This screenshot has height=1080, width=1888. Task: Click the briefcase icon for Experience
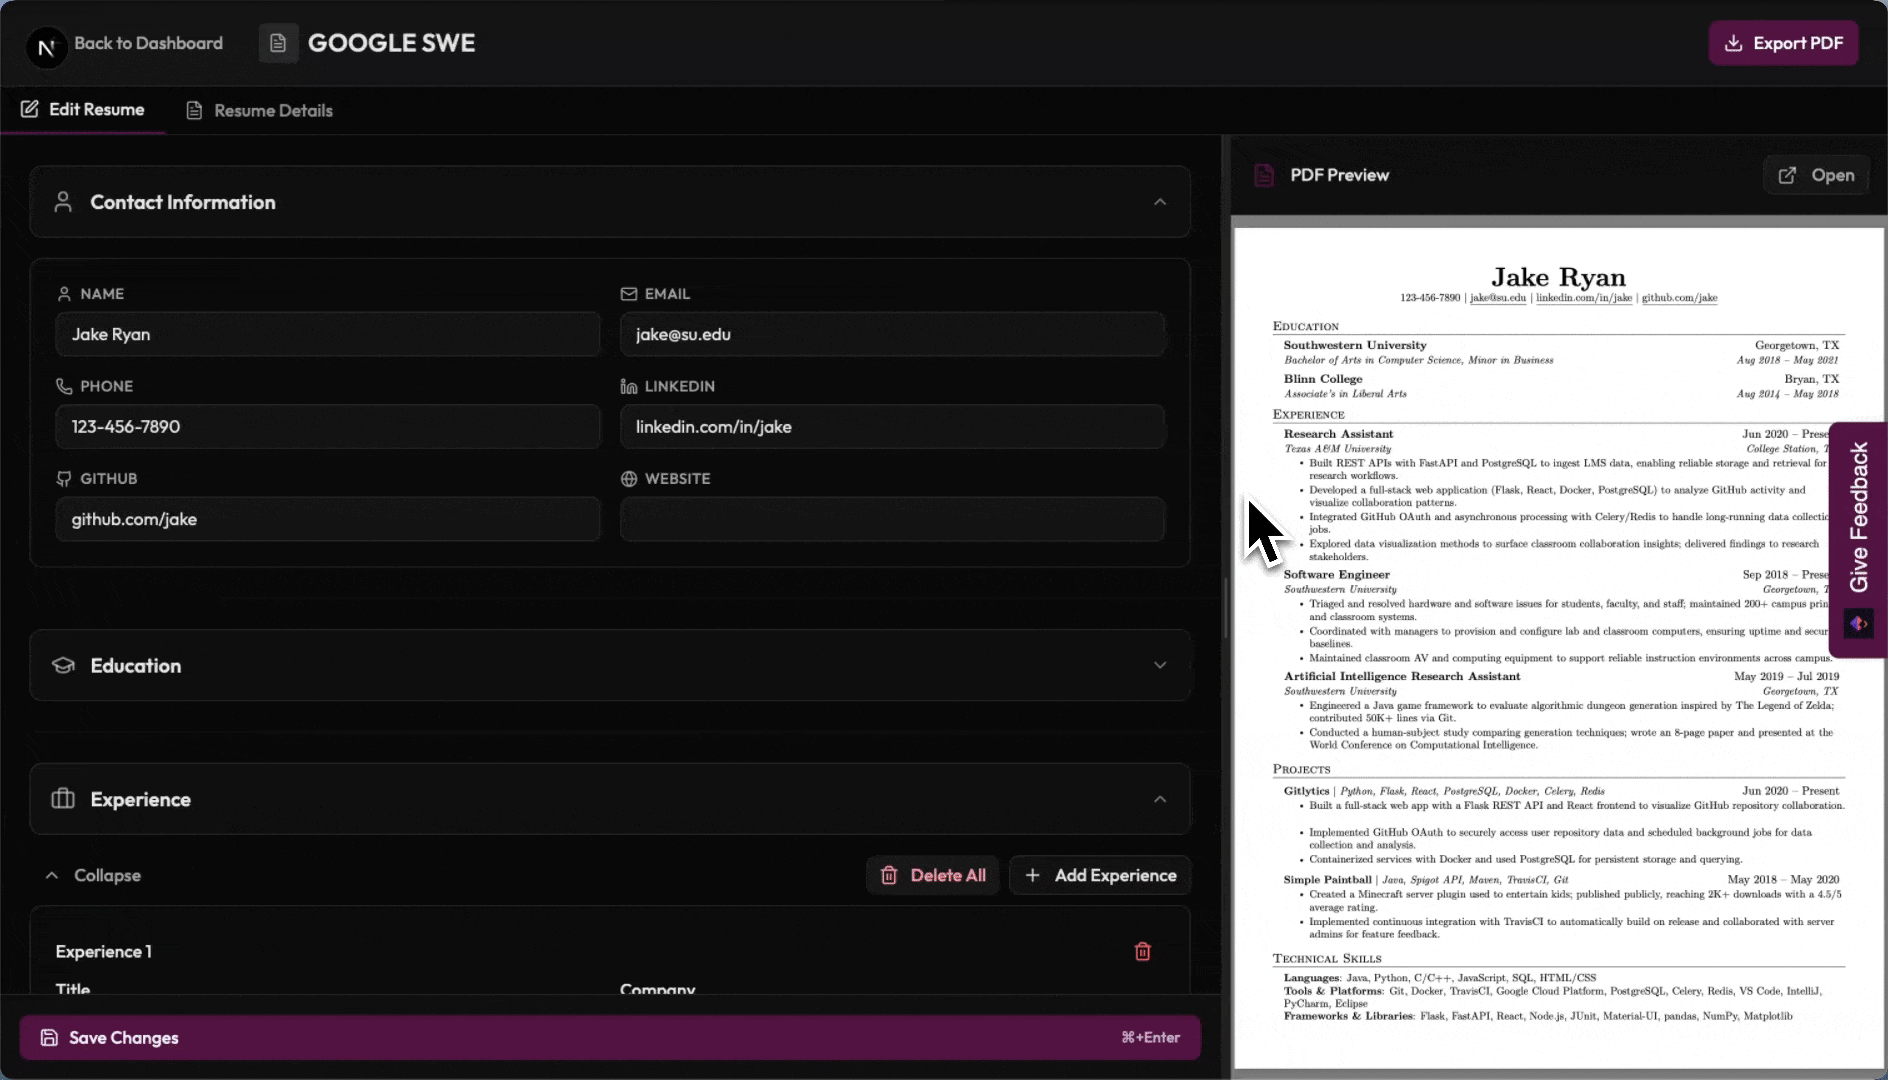(x=63, y=799)
